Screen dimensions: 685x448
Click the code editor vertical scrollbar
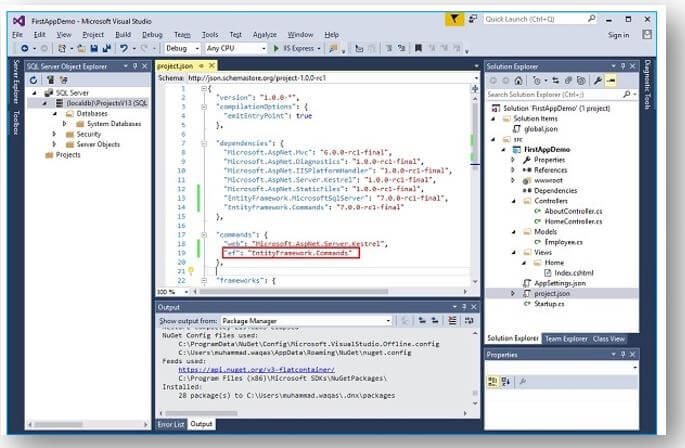[475, 184]
